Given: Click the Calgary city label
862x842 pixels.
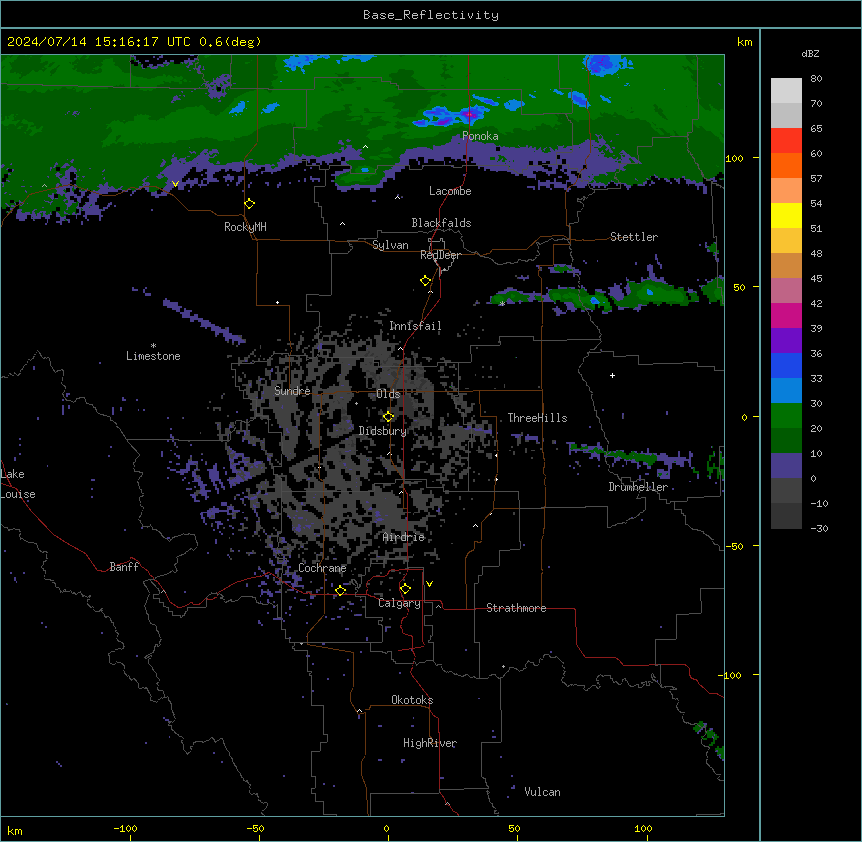Looking at the screenshot, I should pos(400,603).
